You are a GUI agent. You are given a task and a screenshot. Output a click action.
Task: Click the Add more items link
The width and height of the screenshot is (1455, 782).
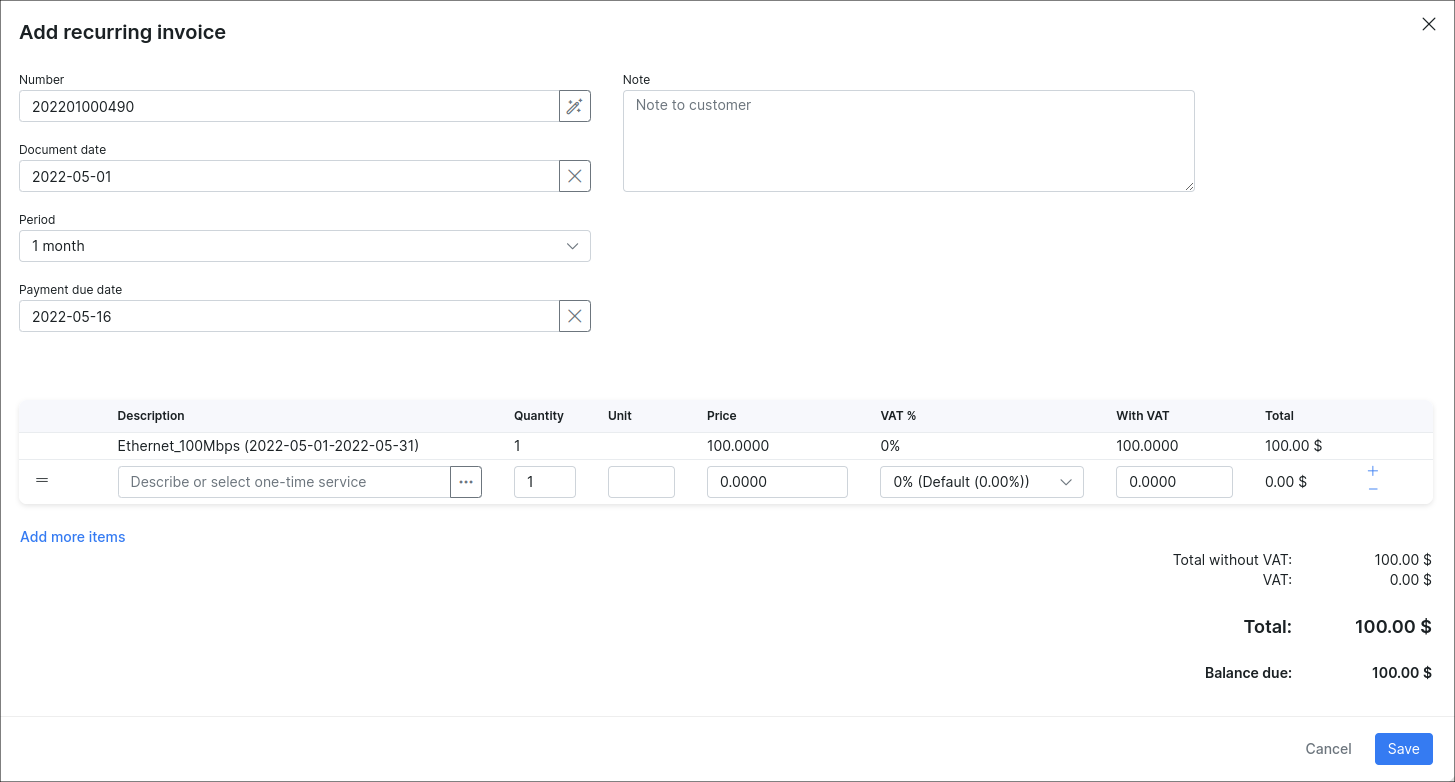(x=73, y=537)
